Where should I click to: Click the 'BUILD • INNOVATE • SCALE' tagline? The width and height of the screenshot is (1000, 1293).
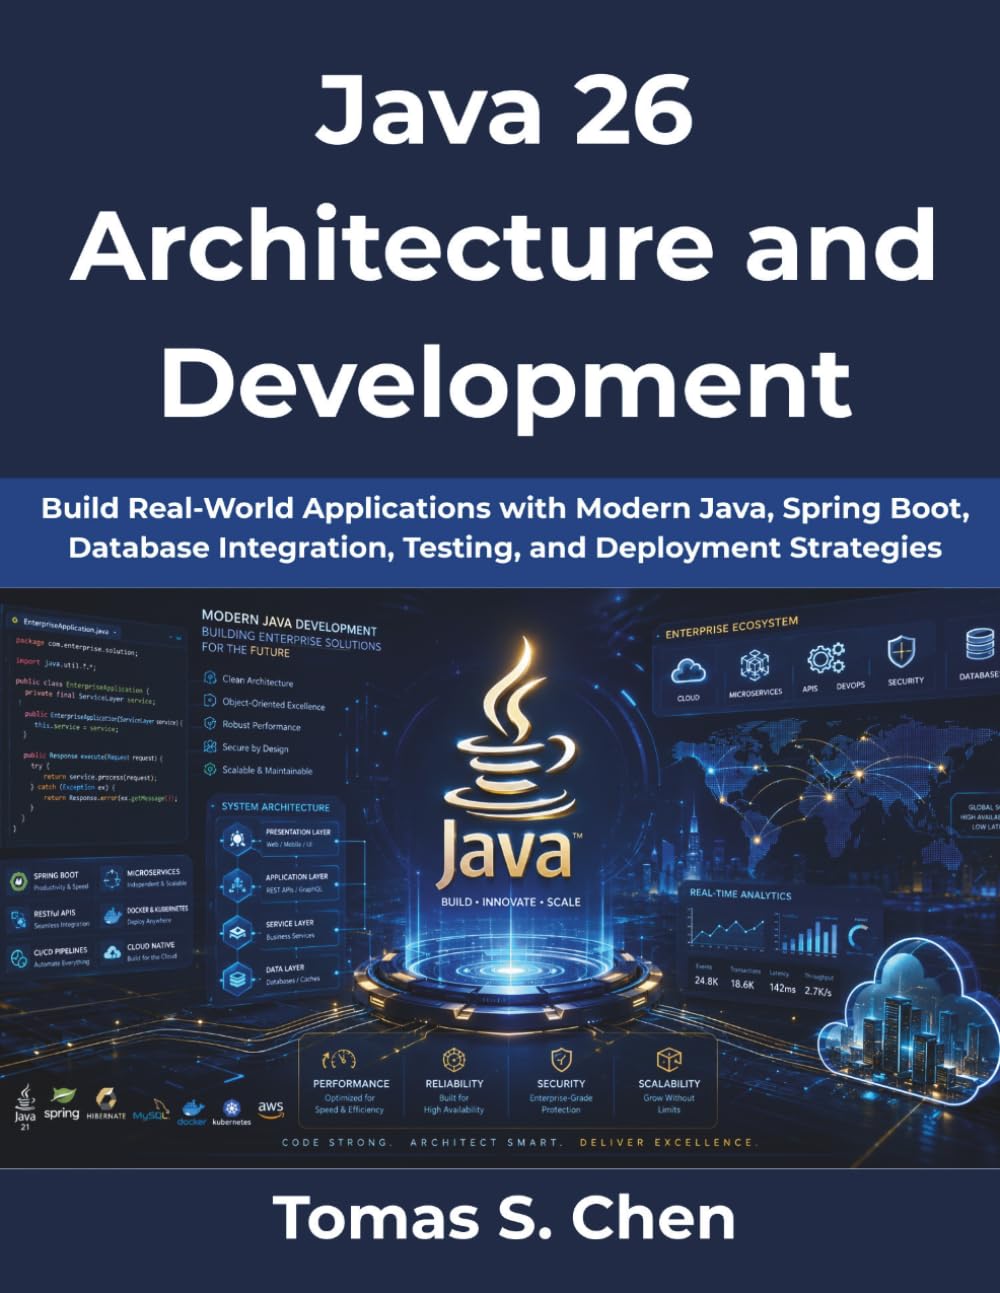point(510,901)
